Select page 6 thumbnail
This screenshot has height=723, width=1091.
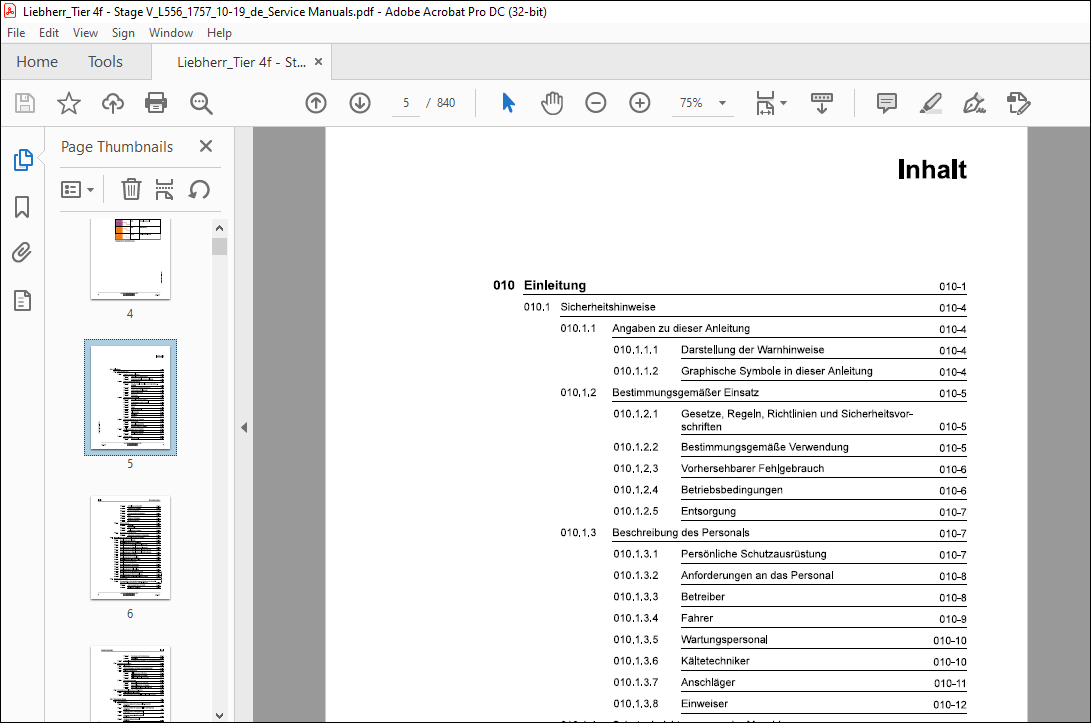(x=130, y=548)
